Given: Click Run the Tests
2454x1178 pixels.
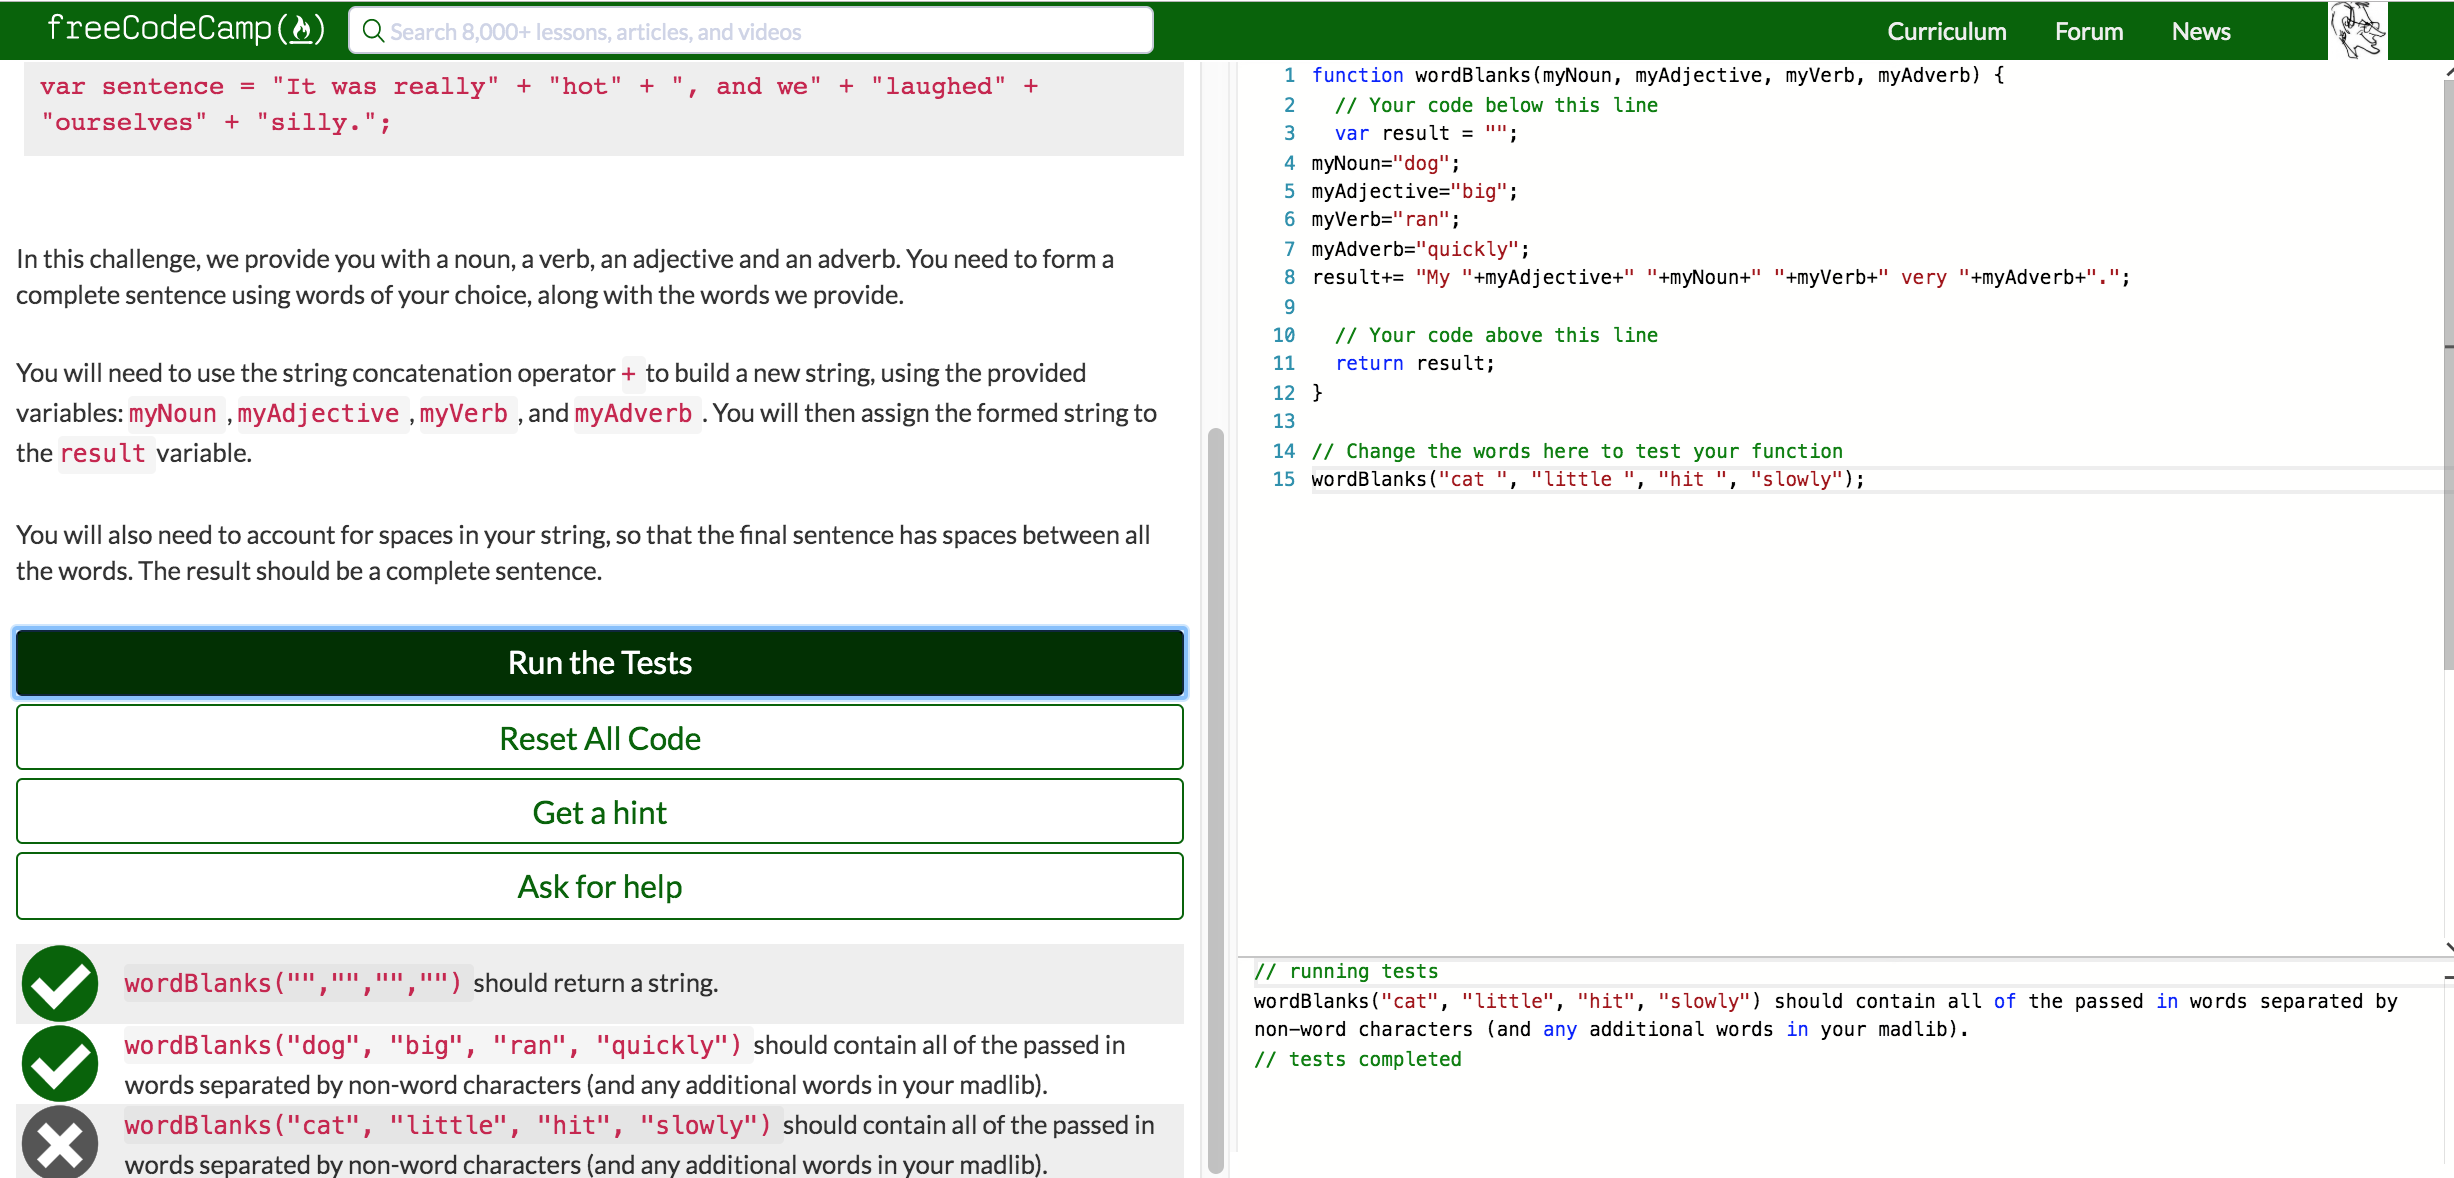Looking at the screenshot, I should pyautogui.click(x=599, y=662).
